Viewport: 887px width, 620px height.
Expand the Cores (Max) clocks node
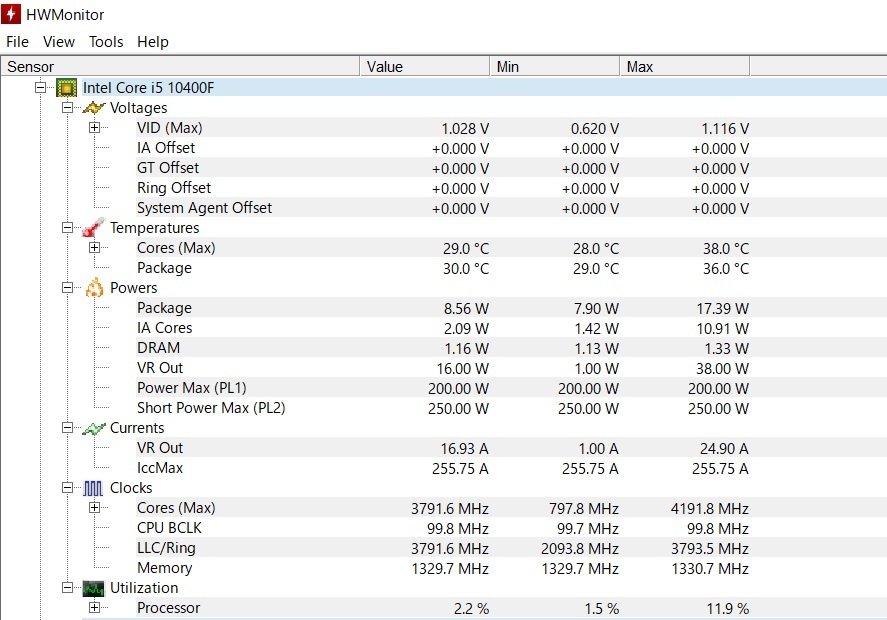(x=95, y=508)
